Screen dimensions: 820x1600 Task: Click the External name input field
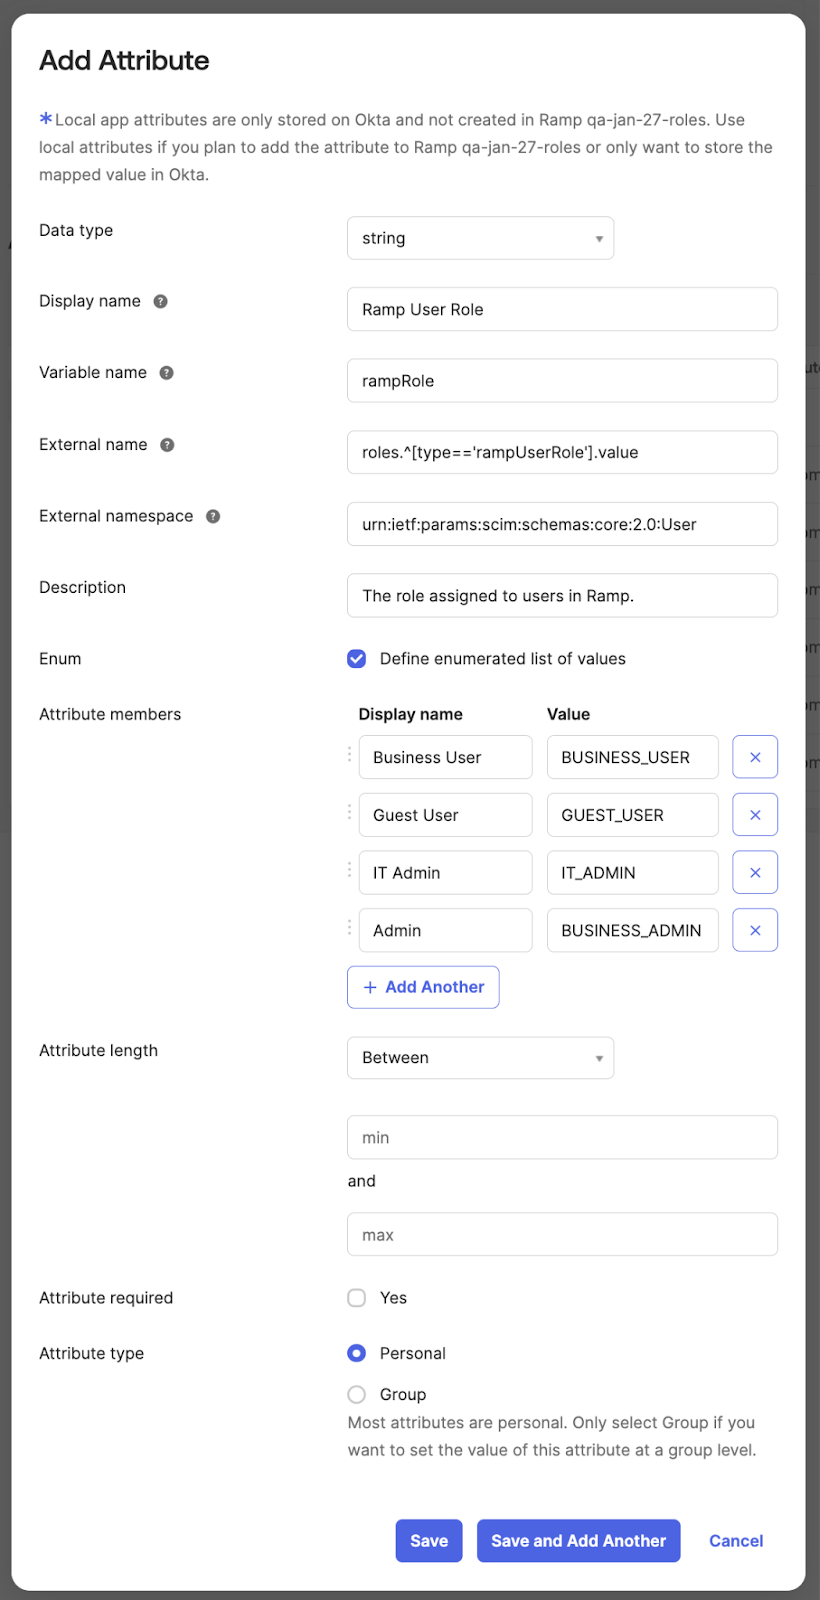pos(562,452)
